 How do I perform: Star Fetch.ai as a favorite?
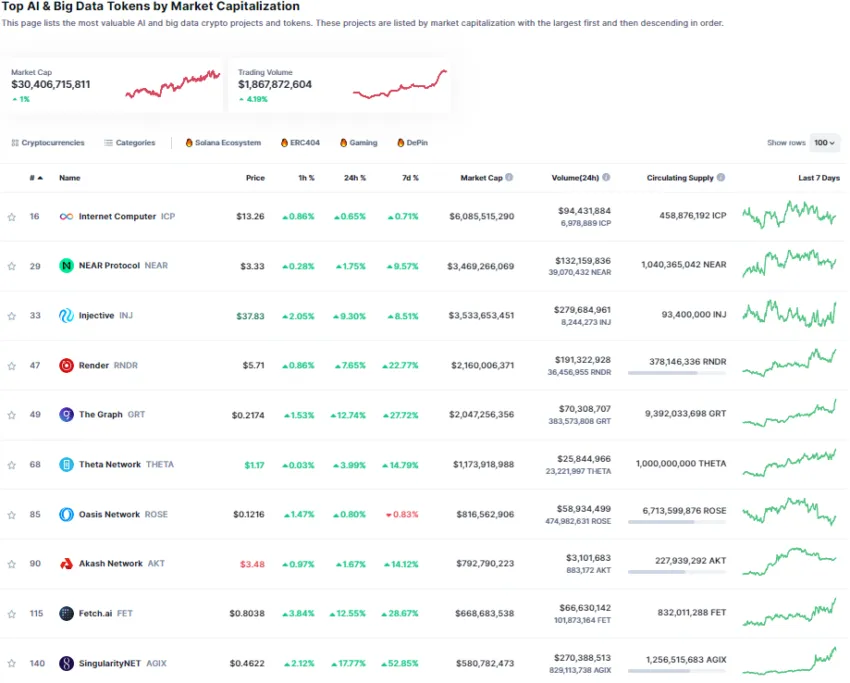tap(11, 614)
